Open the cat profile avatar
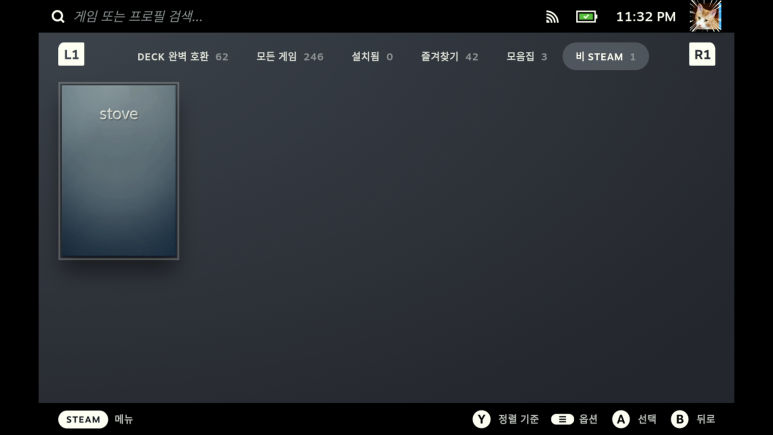The width and height of the screenshot is (773, 435). 705,16
